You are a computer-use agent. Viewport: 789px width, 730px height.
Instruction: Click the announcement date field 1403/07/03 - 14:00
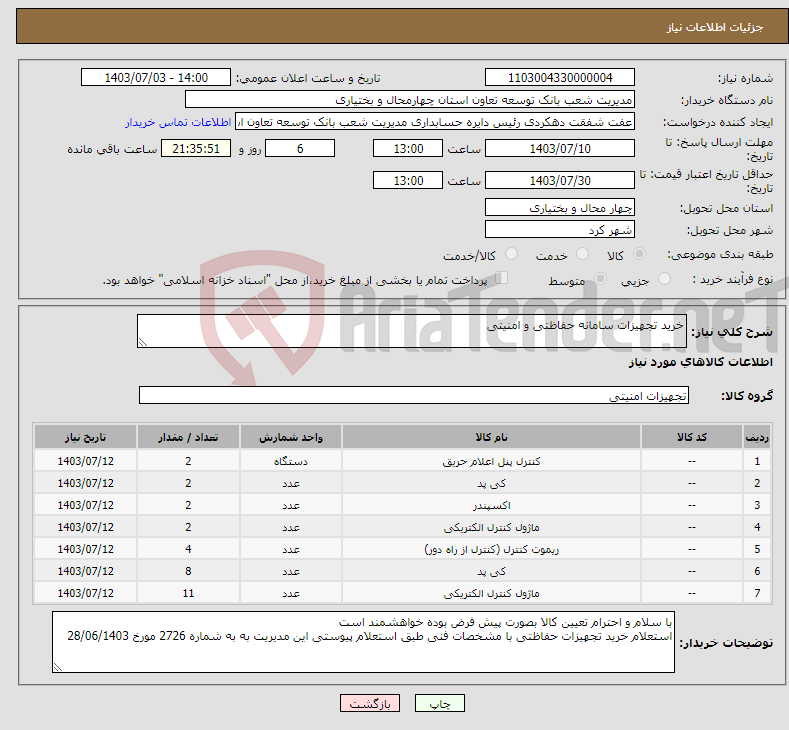click(156, 77)
